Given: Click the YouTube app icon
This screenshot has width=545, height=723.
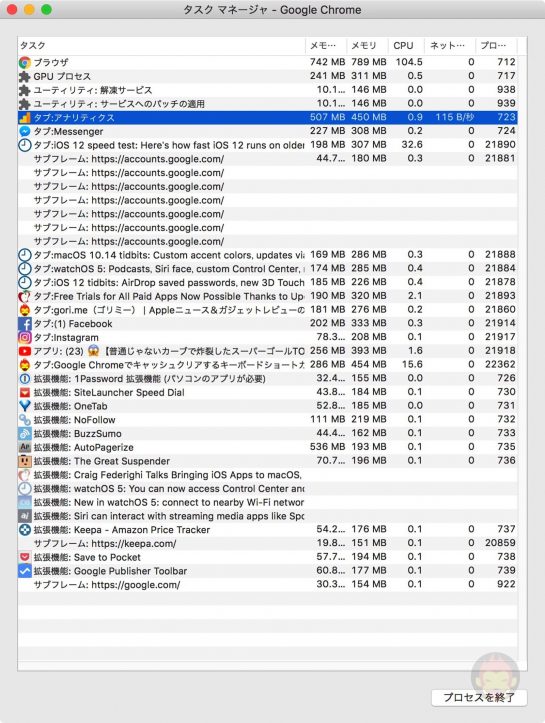Looking at the screenshot, I should pos(25,351).
